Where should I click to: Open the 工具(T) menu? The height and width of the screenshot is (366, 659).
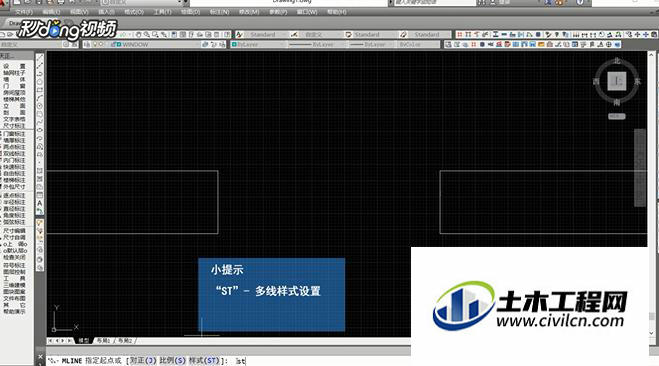[x=162, y=12]
